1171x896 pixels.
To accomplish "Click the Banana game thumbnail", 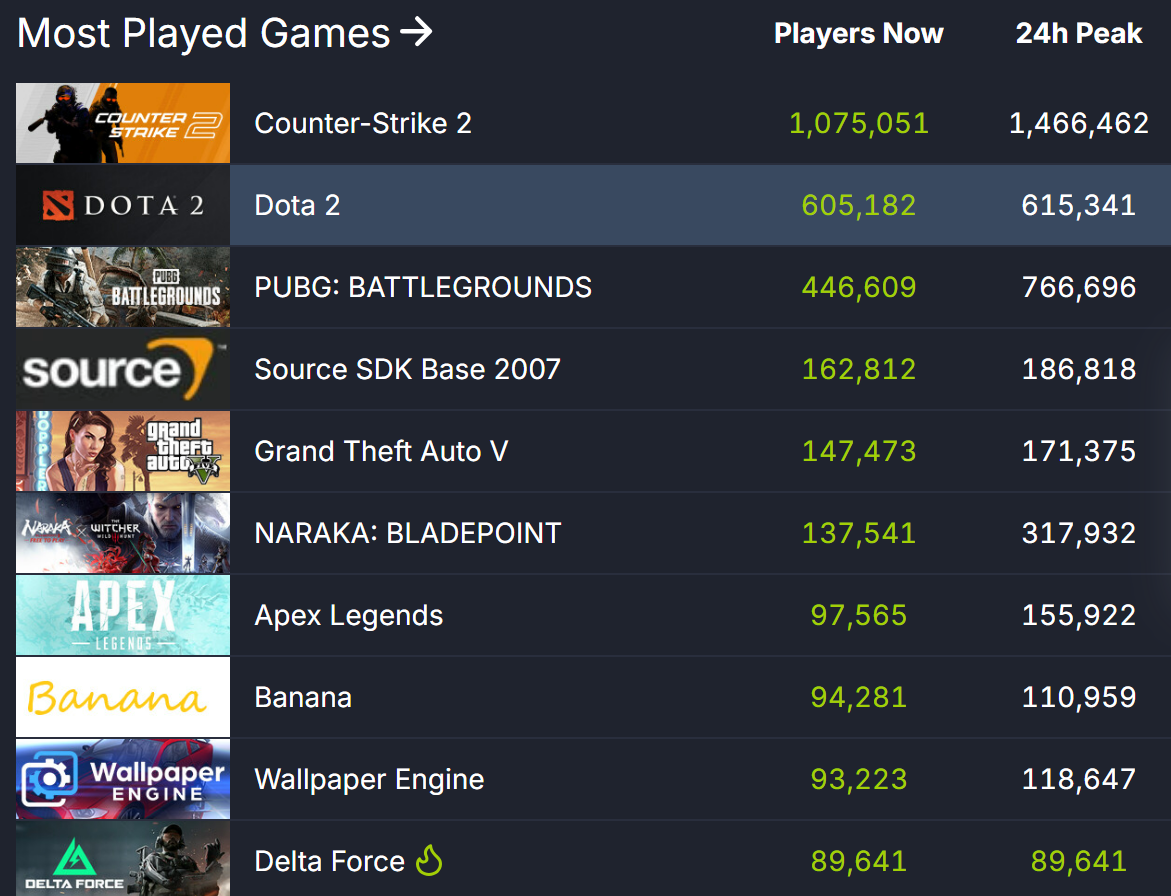I will (122, 696).
